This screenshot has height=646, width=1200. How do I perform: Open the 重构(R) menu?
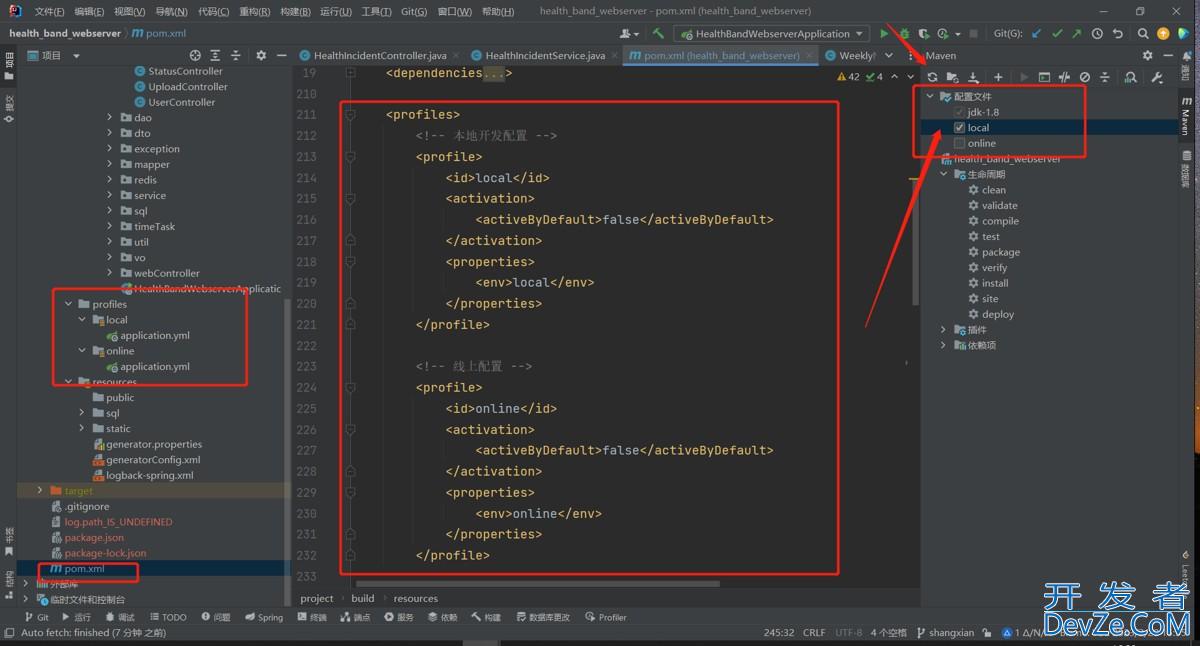click(x=254, y=12)
